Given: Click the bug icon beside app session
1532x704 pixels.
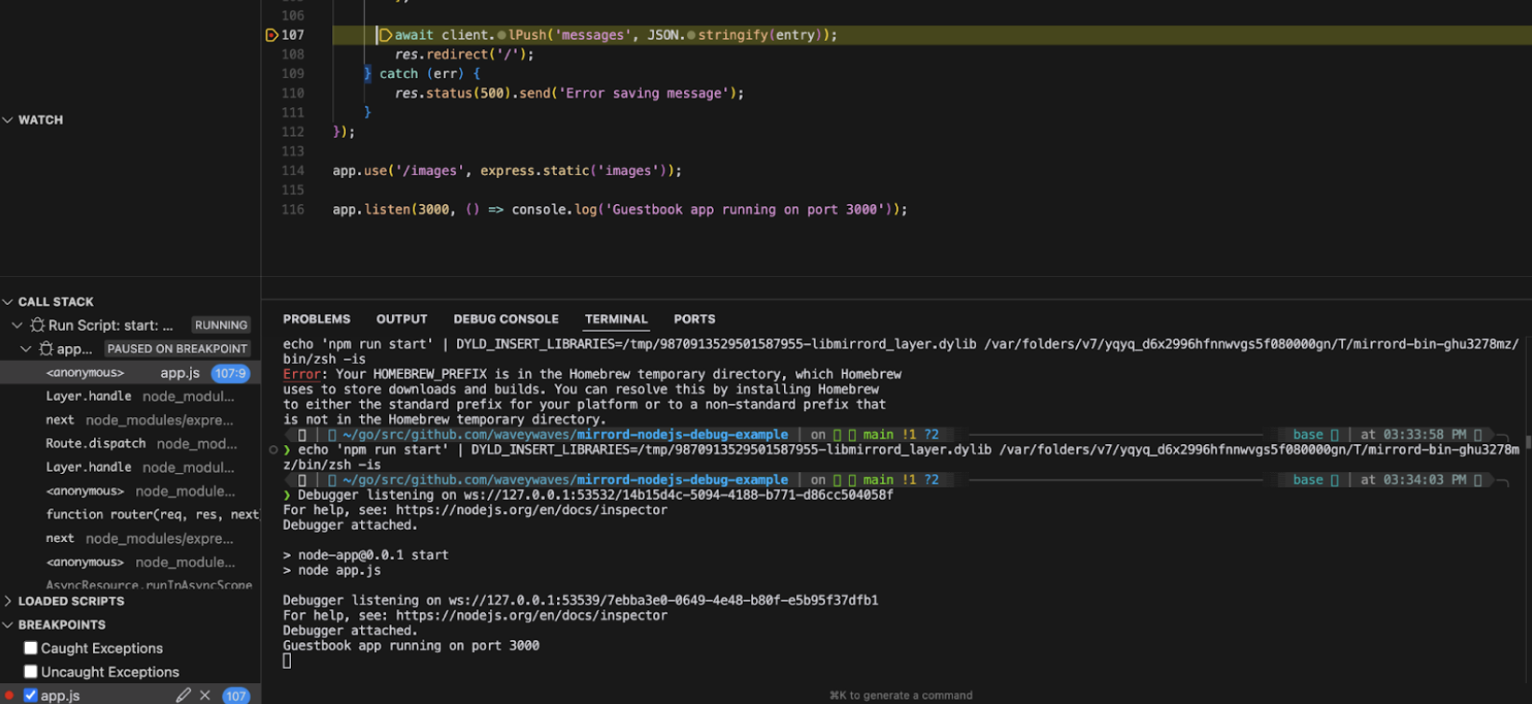Looking at the screenshot, I should pos(46,349).
